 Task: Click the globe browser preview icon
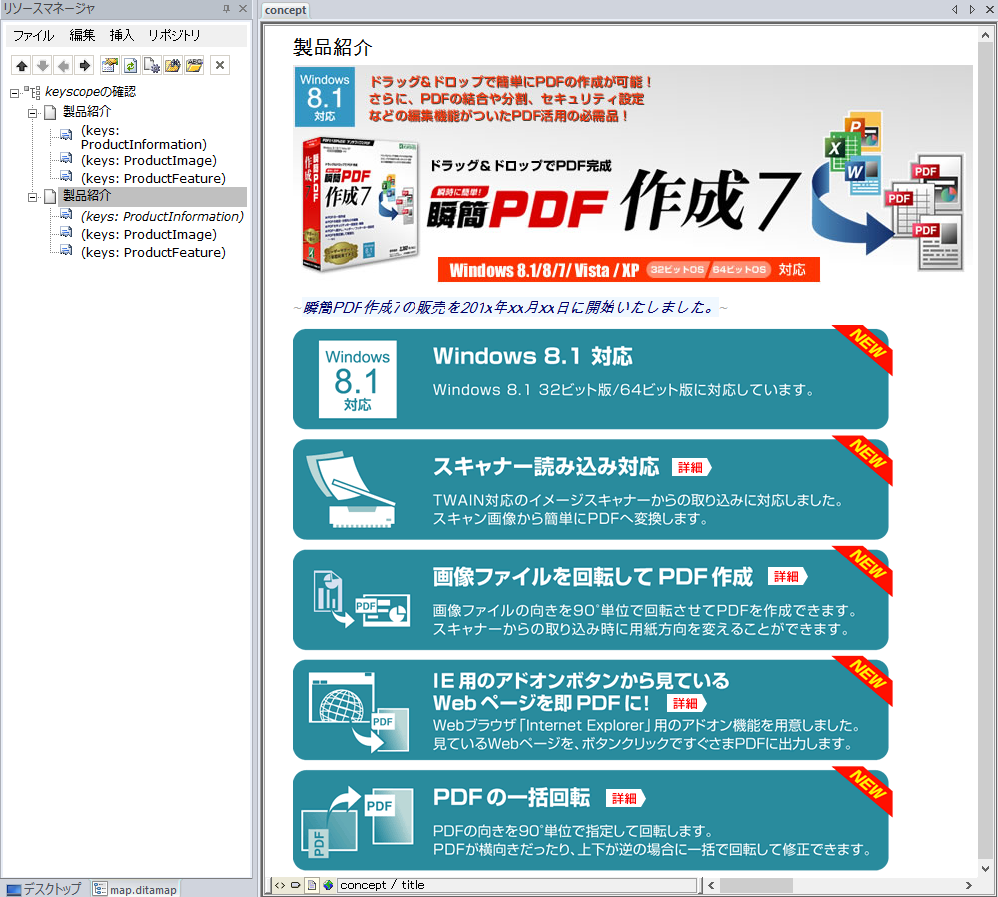(x=328, y=886)
